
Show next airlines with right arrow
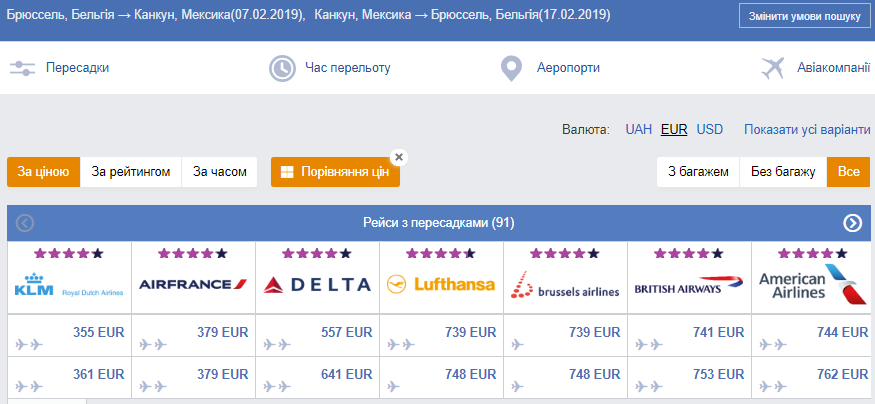click(x=852, y=223)
